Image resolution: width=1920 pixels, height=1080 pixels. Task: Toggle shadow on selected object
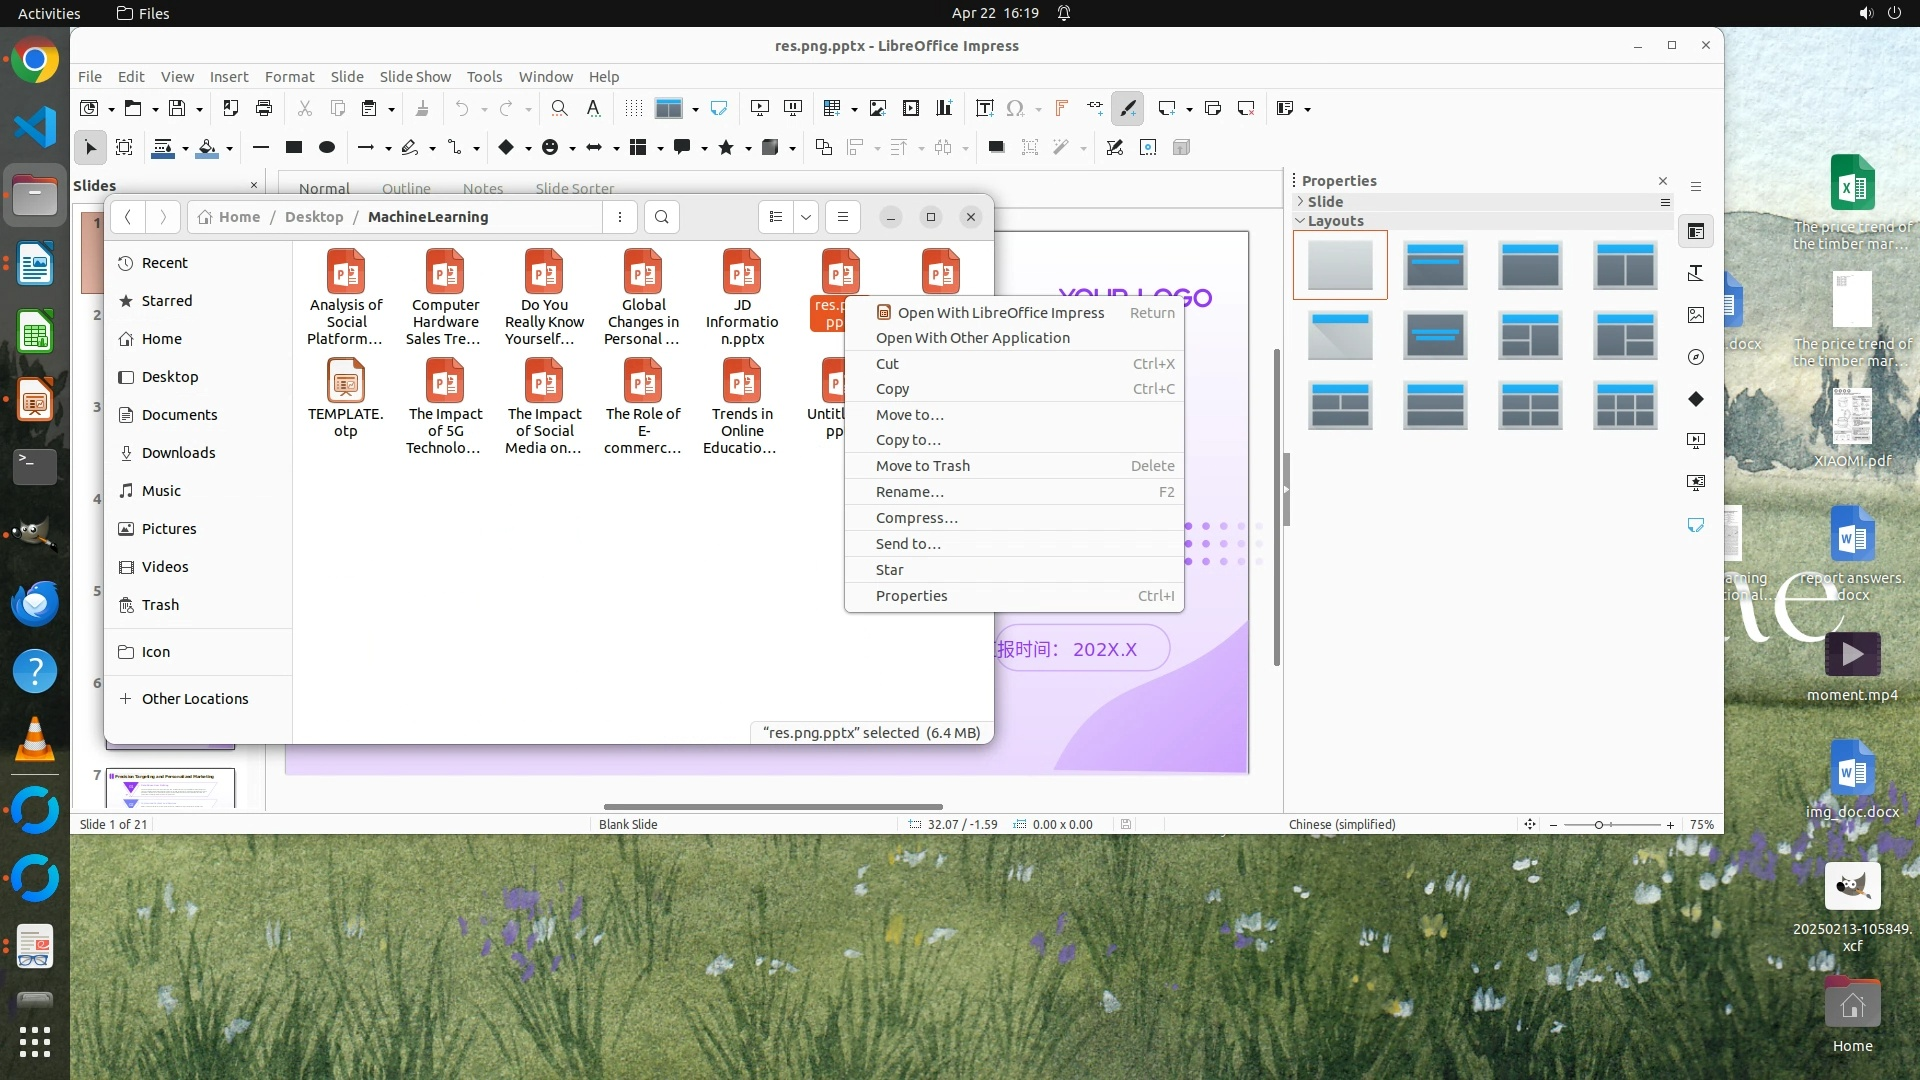click(996, 147)
